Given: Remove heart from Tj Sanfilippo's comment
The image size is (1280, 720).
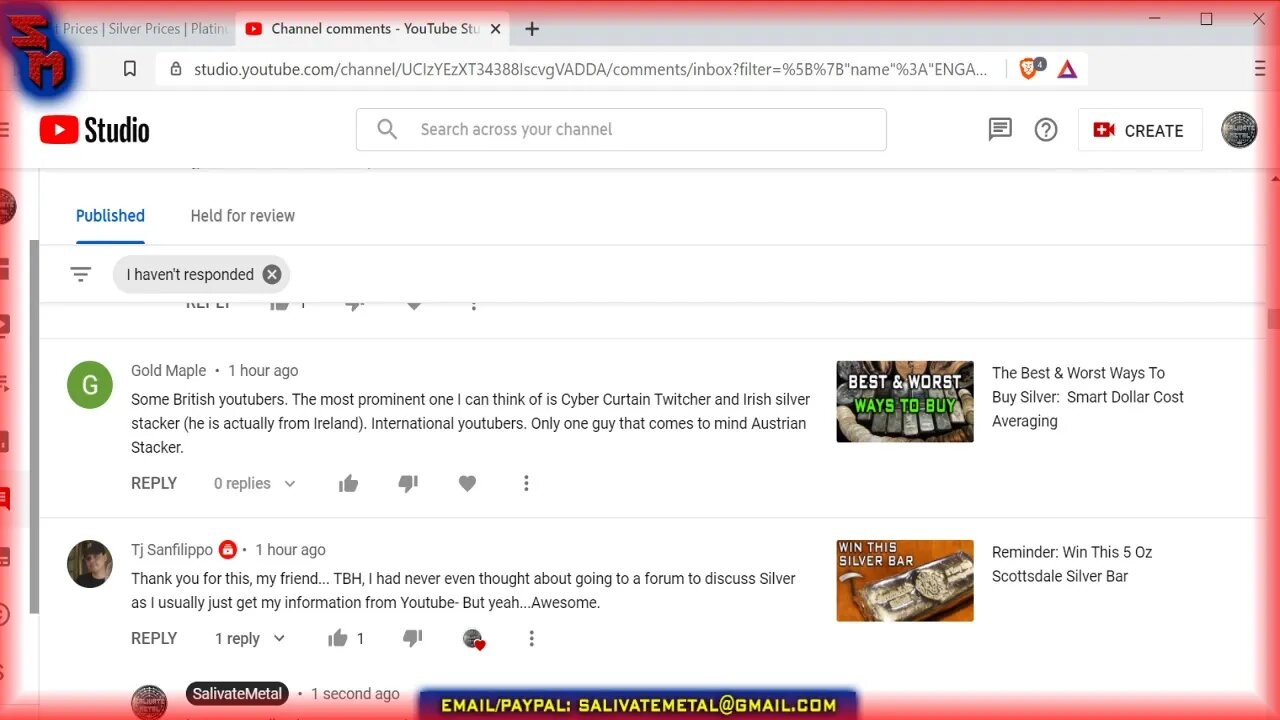Looking at the screenshot, I should pyautogui.click(x=474, y=639).
